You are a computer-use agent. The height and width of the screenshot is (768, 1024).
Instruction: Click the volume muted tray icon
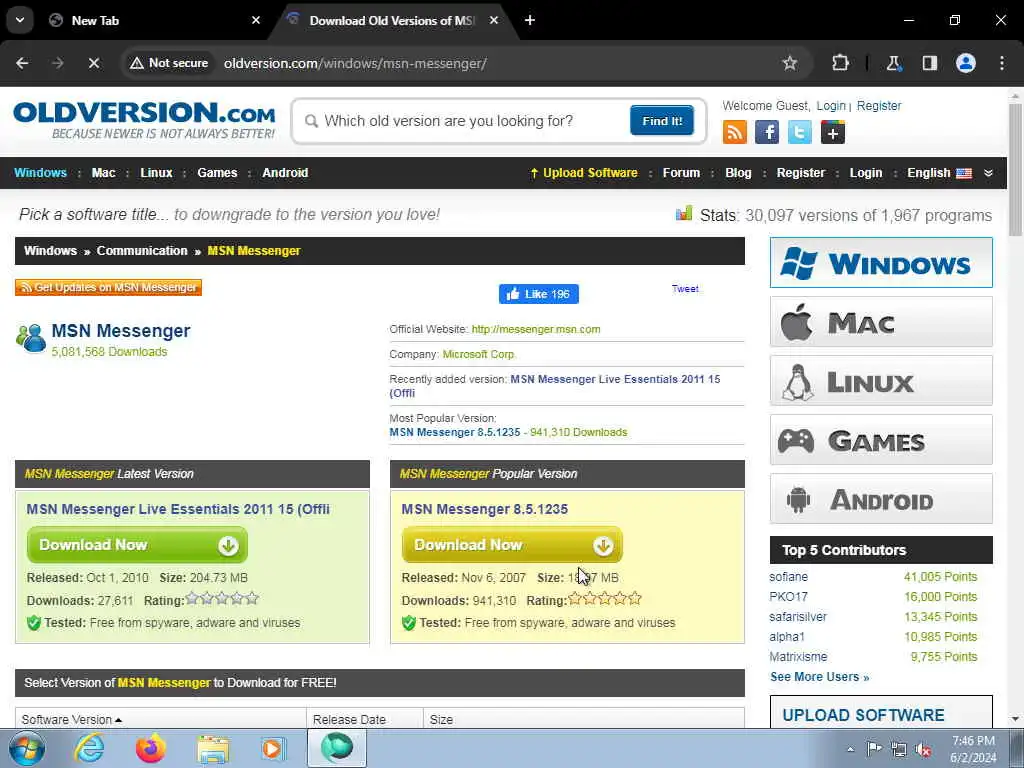(923, 749)
